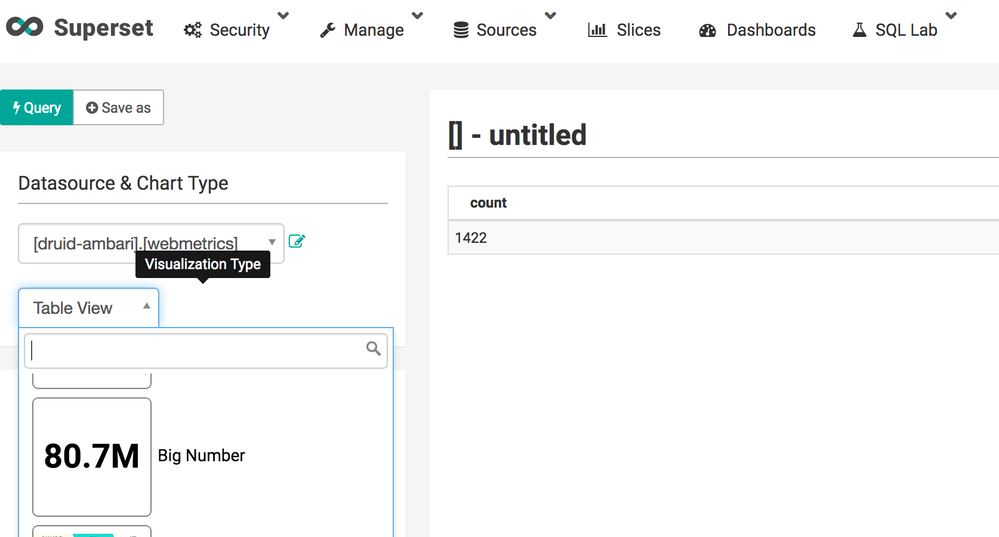Click the magnifier icon in search box
The image size is (999, 537).
click(x=373, y=349)
